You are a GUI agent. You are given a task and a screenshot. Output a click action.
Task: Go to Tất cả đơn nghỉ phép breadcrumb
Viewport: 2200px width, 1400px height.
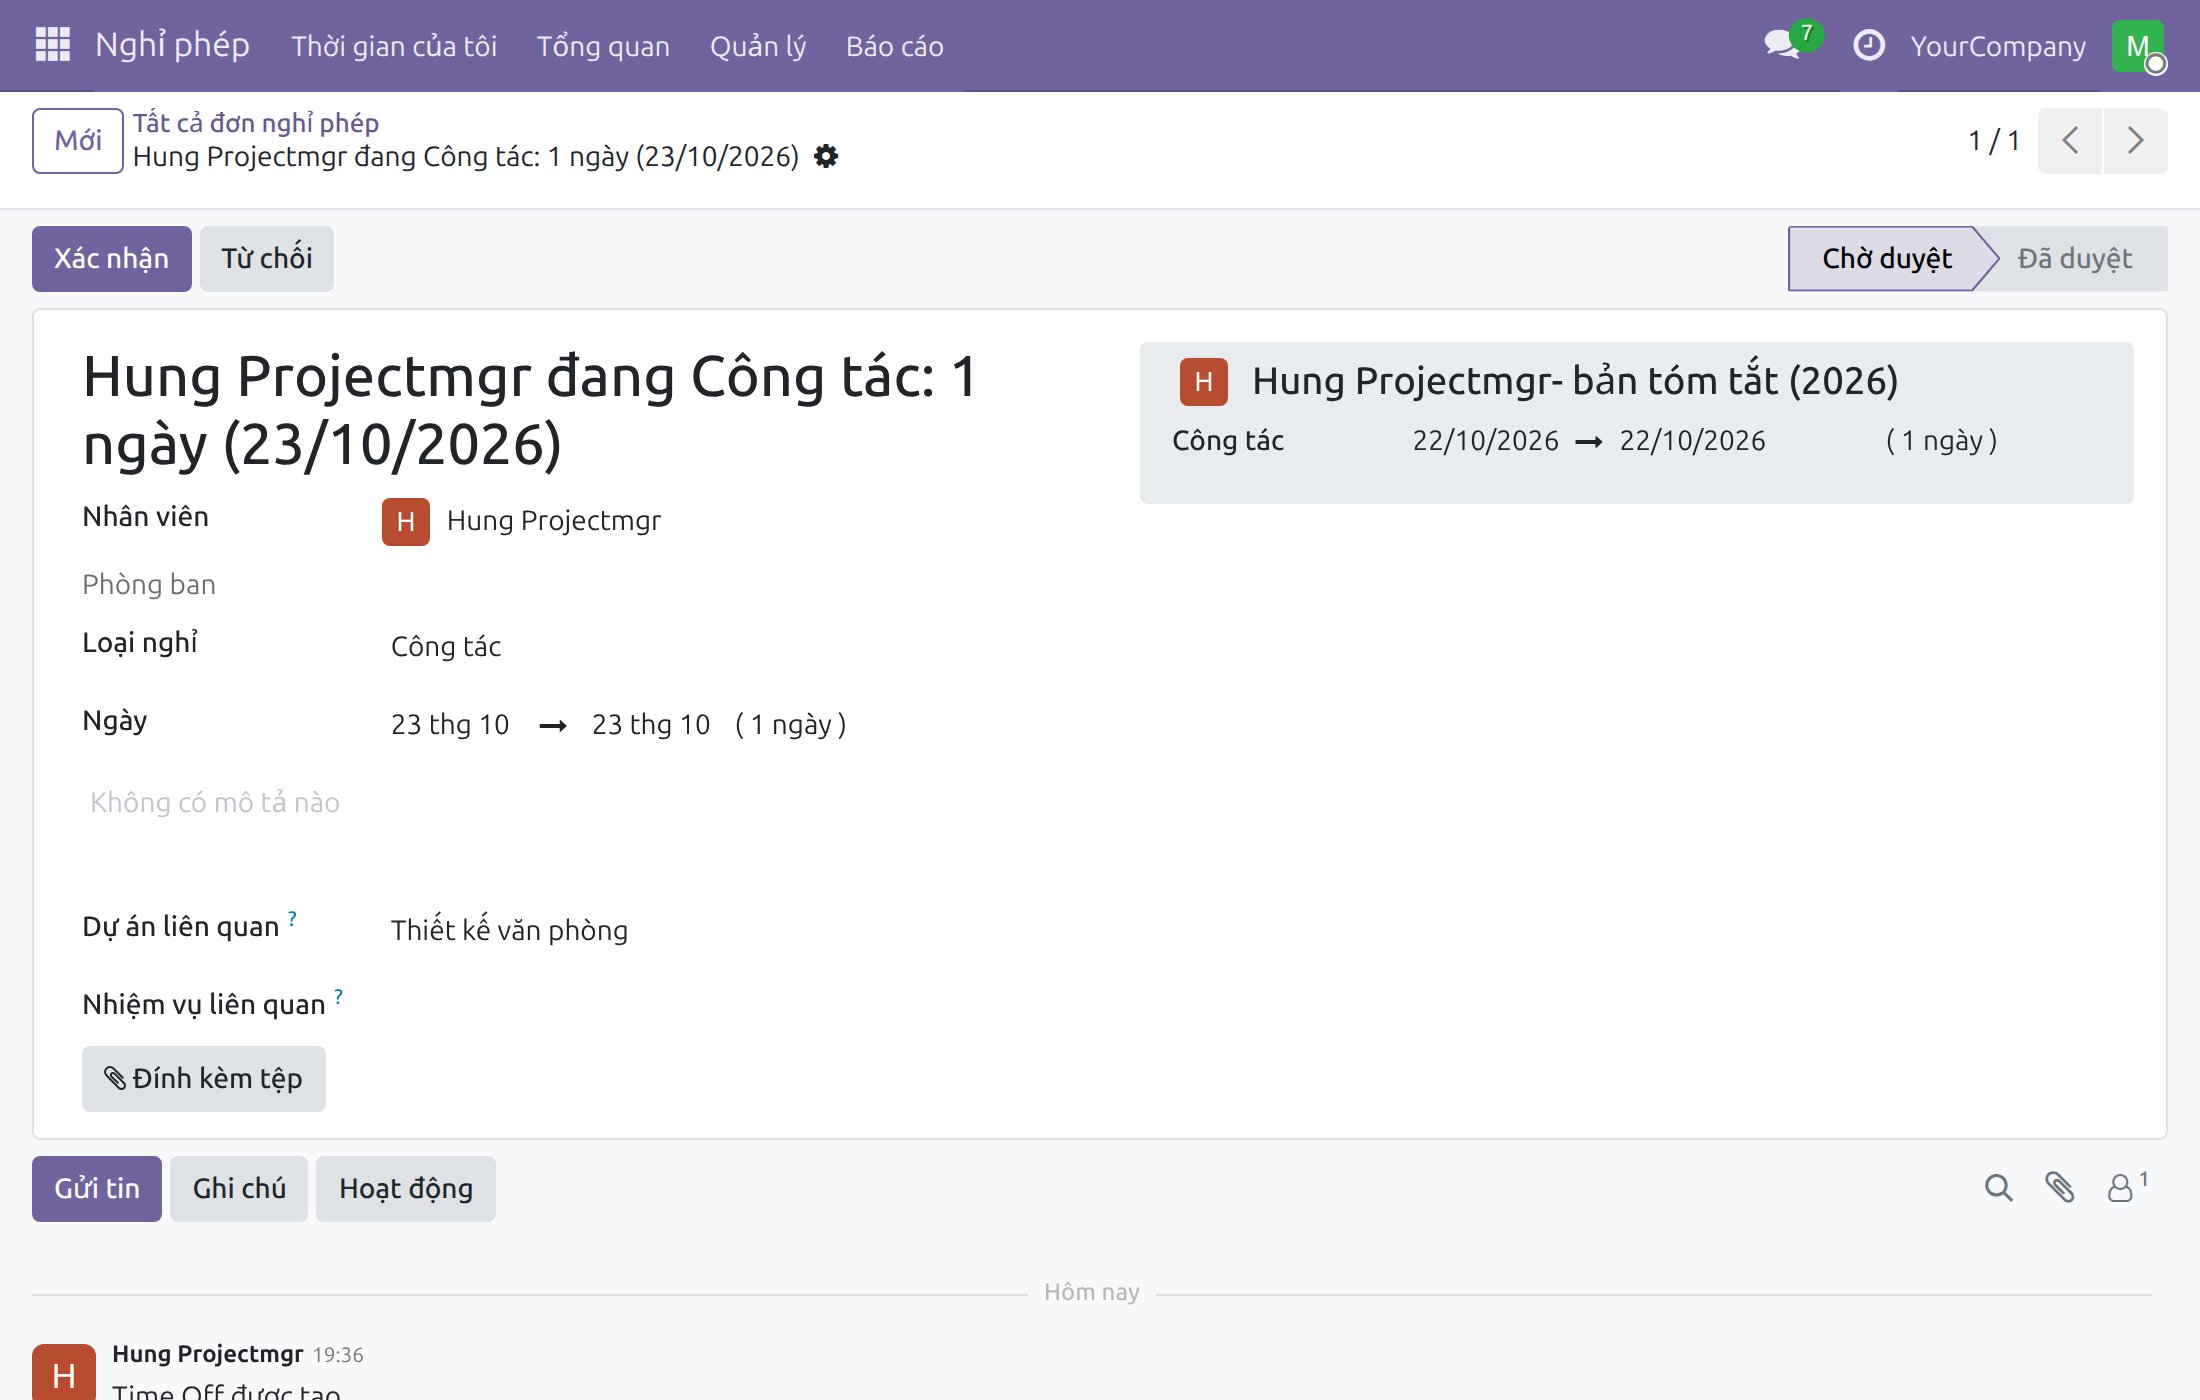[x=256, y=122]
